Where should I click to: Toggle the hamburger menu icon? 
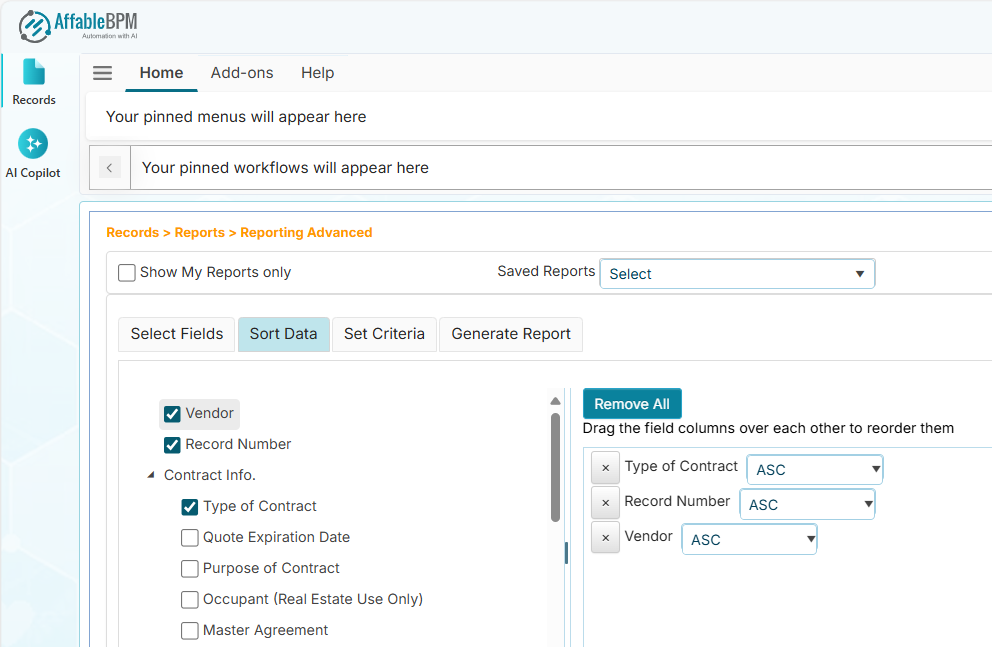(x=102, y=73)
